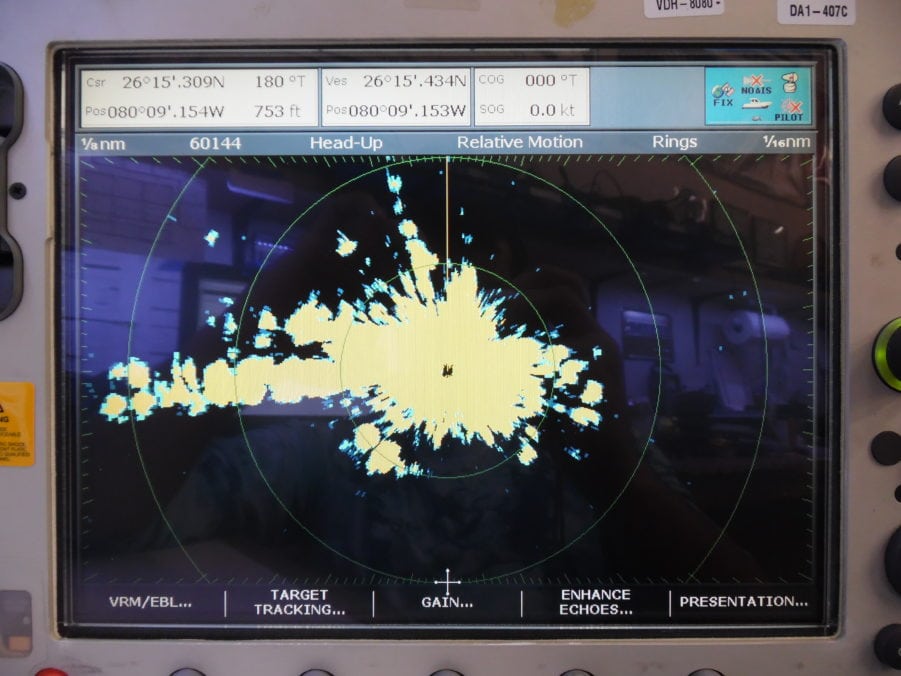Select the boat icon in status panel
This screenshot has width=901, height=676.
757,105
